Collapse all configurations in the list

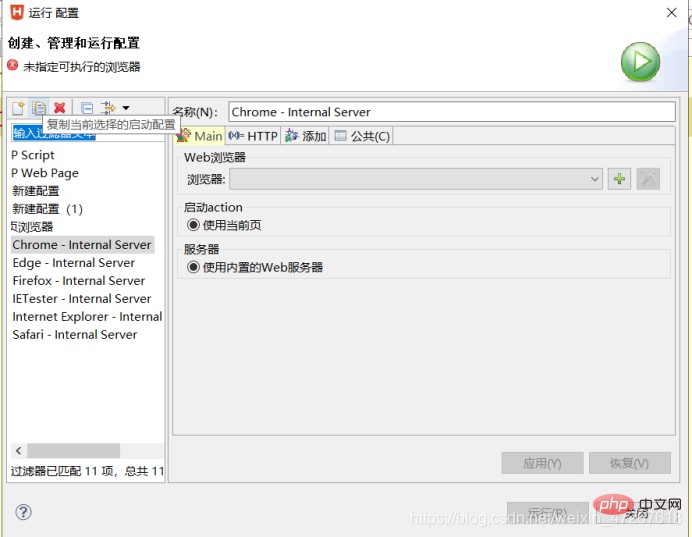click(x=87, y=107)
